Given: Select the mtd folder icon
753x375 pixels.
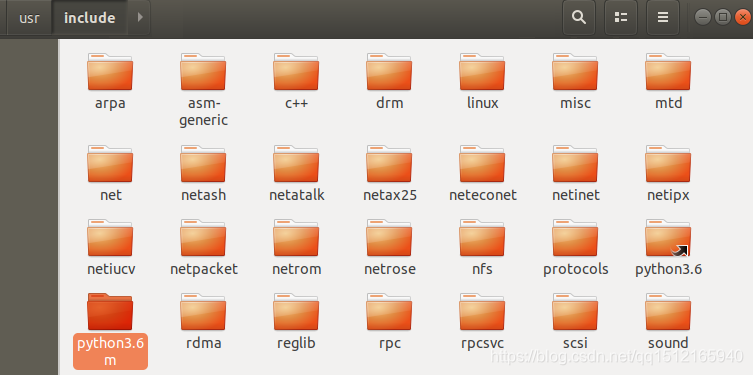Looking at the screenshot, I should tap(668, 72).
